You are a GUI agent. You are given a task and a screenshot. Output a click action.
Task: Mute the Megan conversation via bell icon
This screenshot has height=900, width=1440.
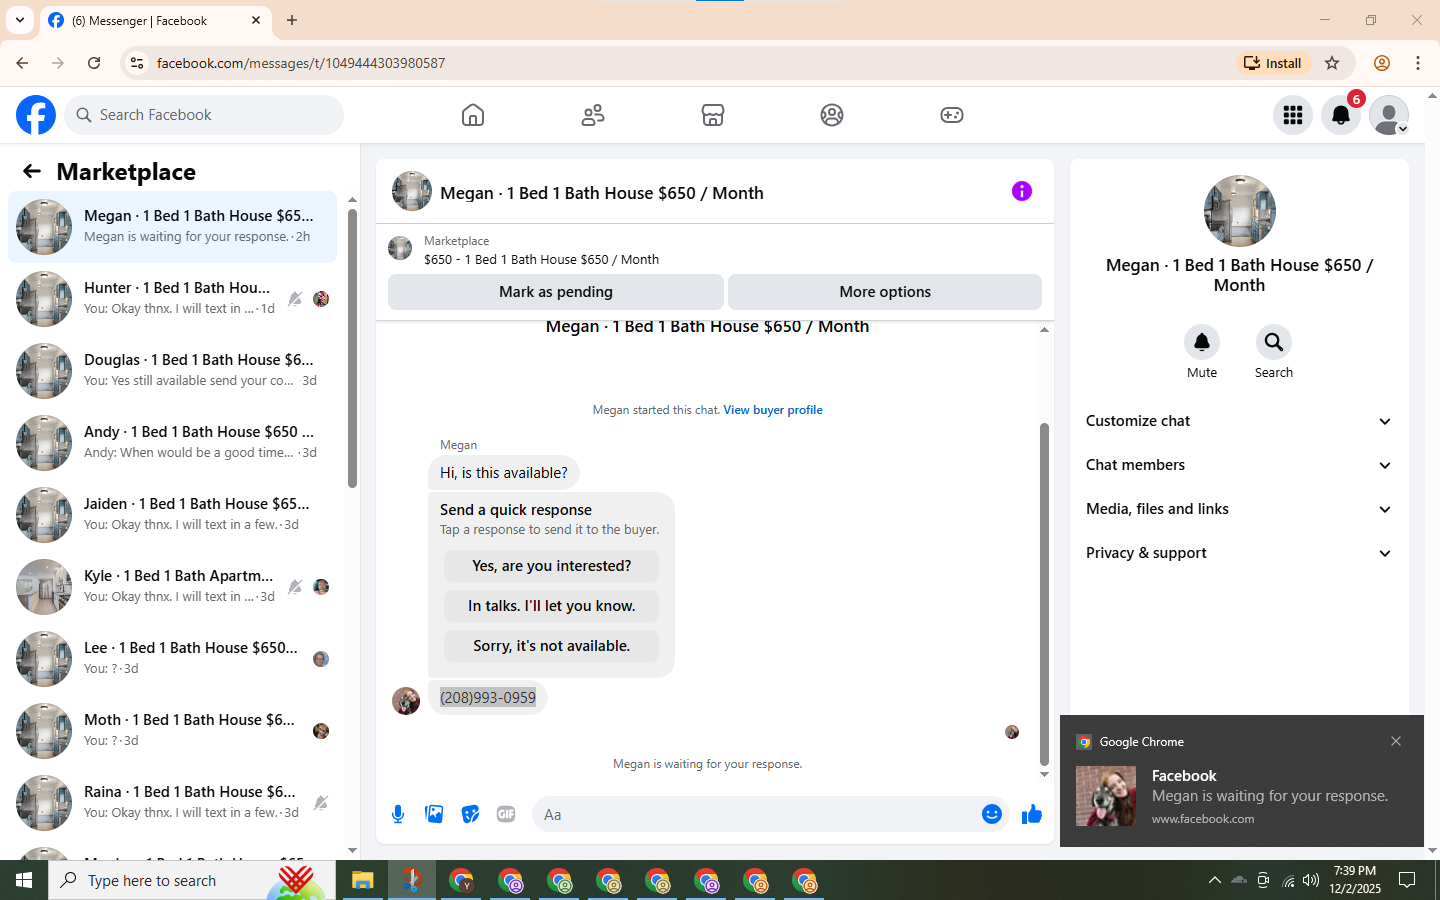tap(1202, 342)
